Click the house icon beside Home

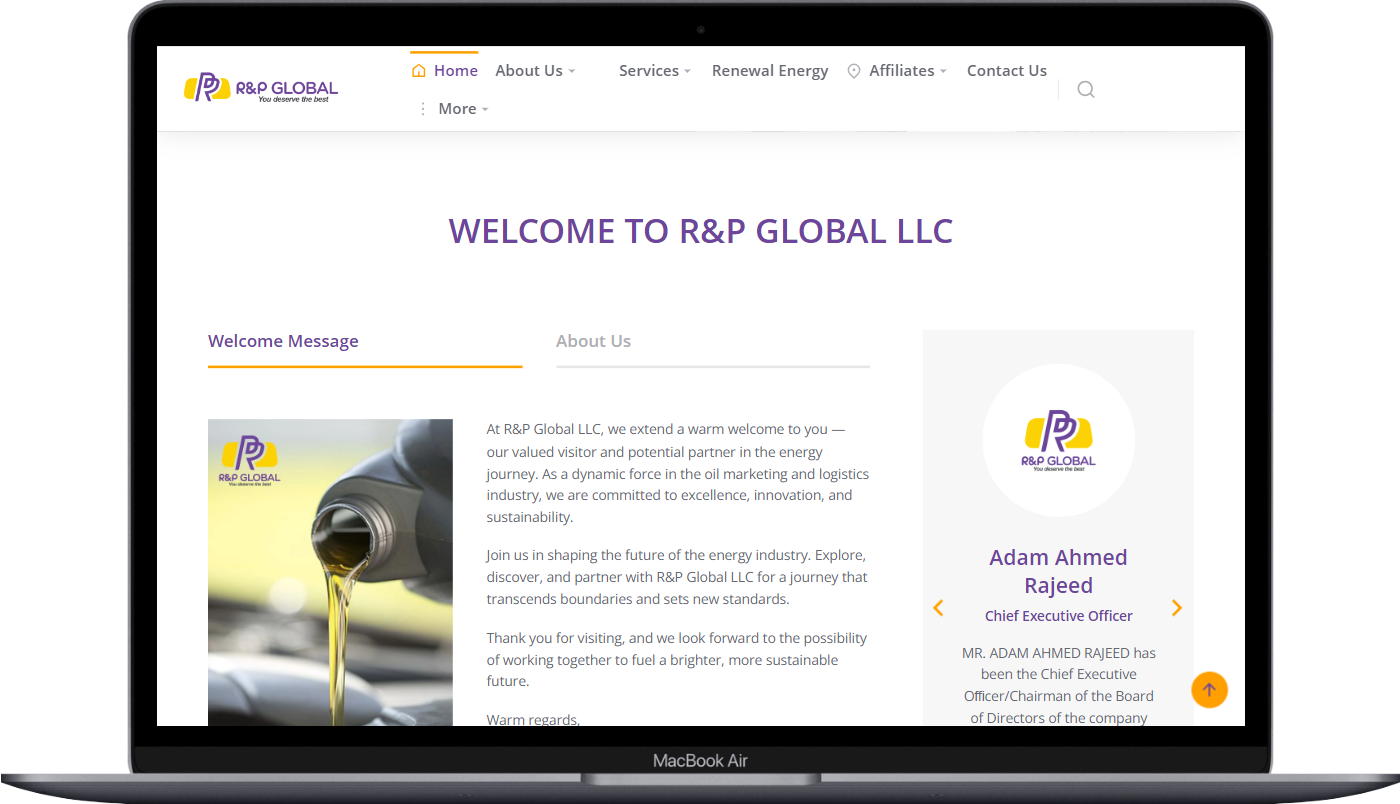[419, 71]
